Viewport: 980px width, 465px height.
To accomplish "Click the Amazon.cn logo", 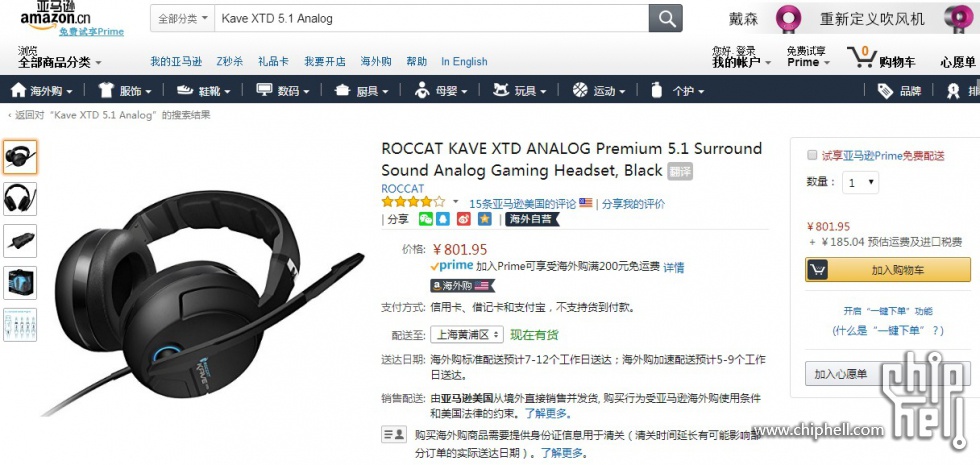I will [x=55, y=17].
